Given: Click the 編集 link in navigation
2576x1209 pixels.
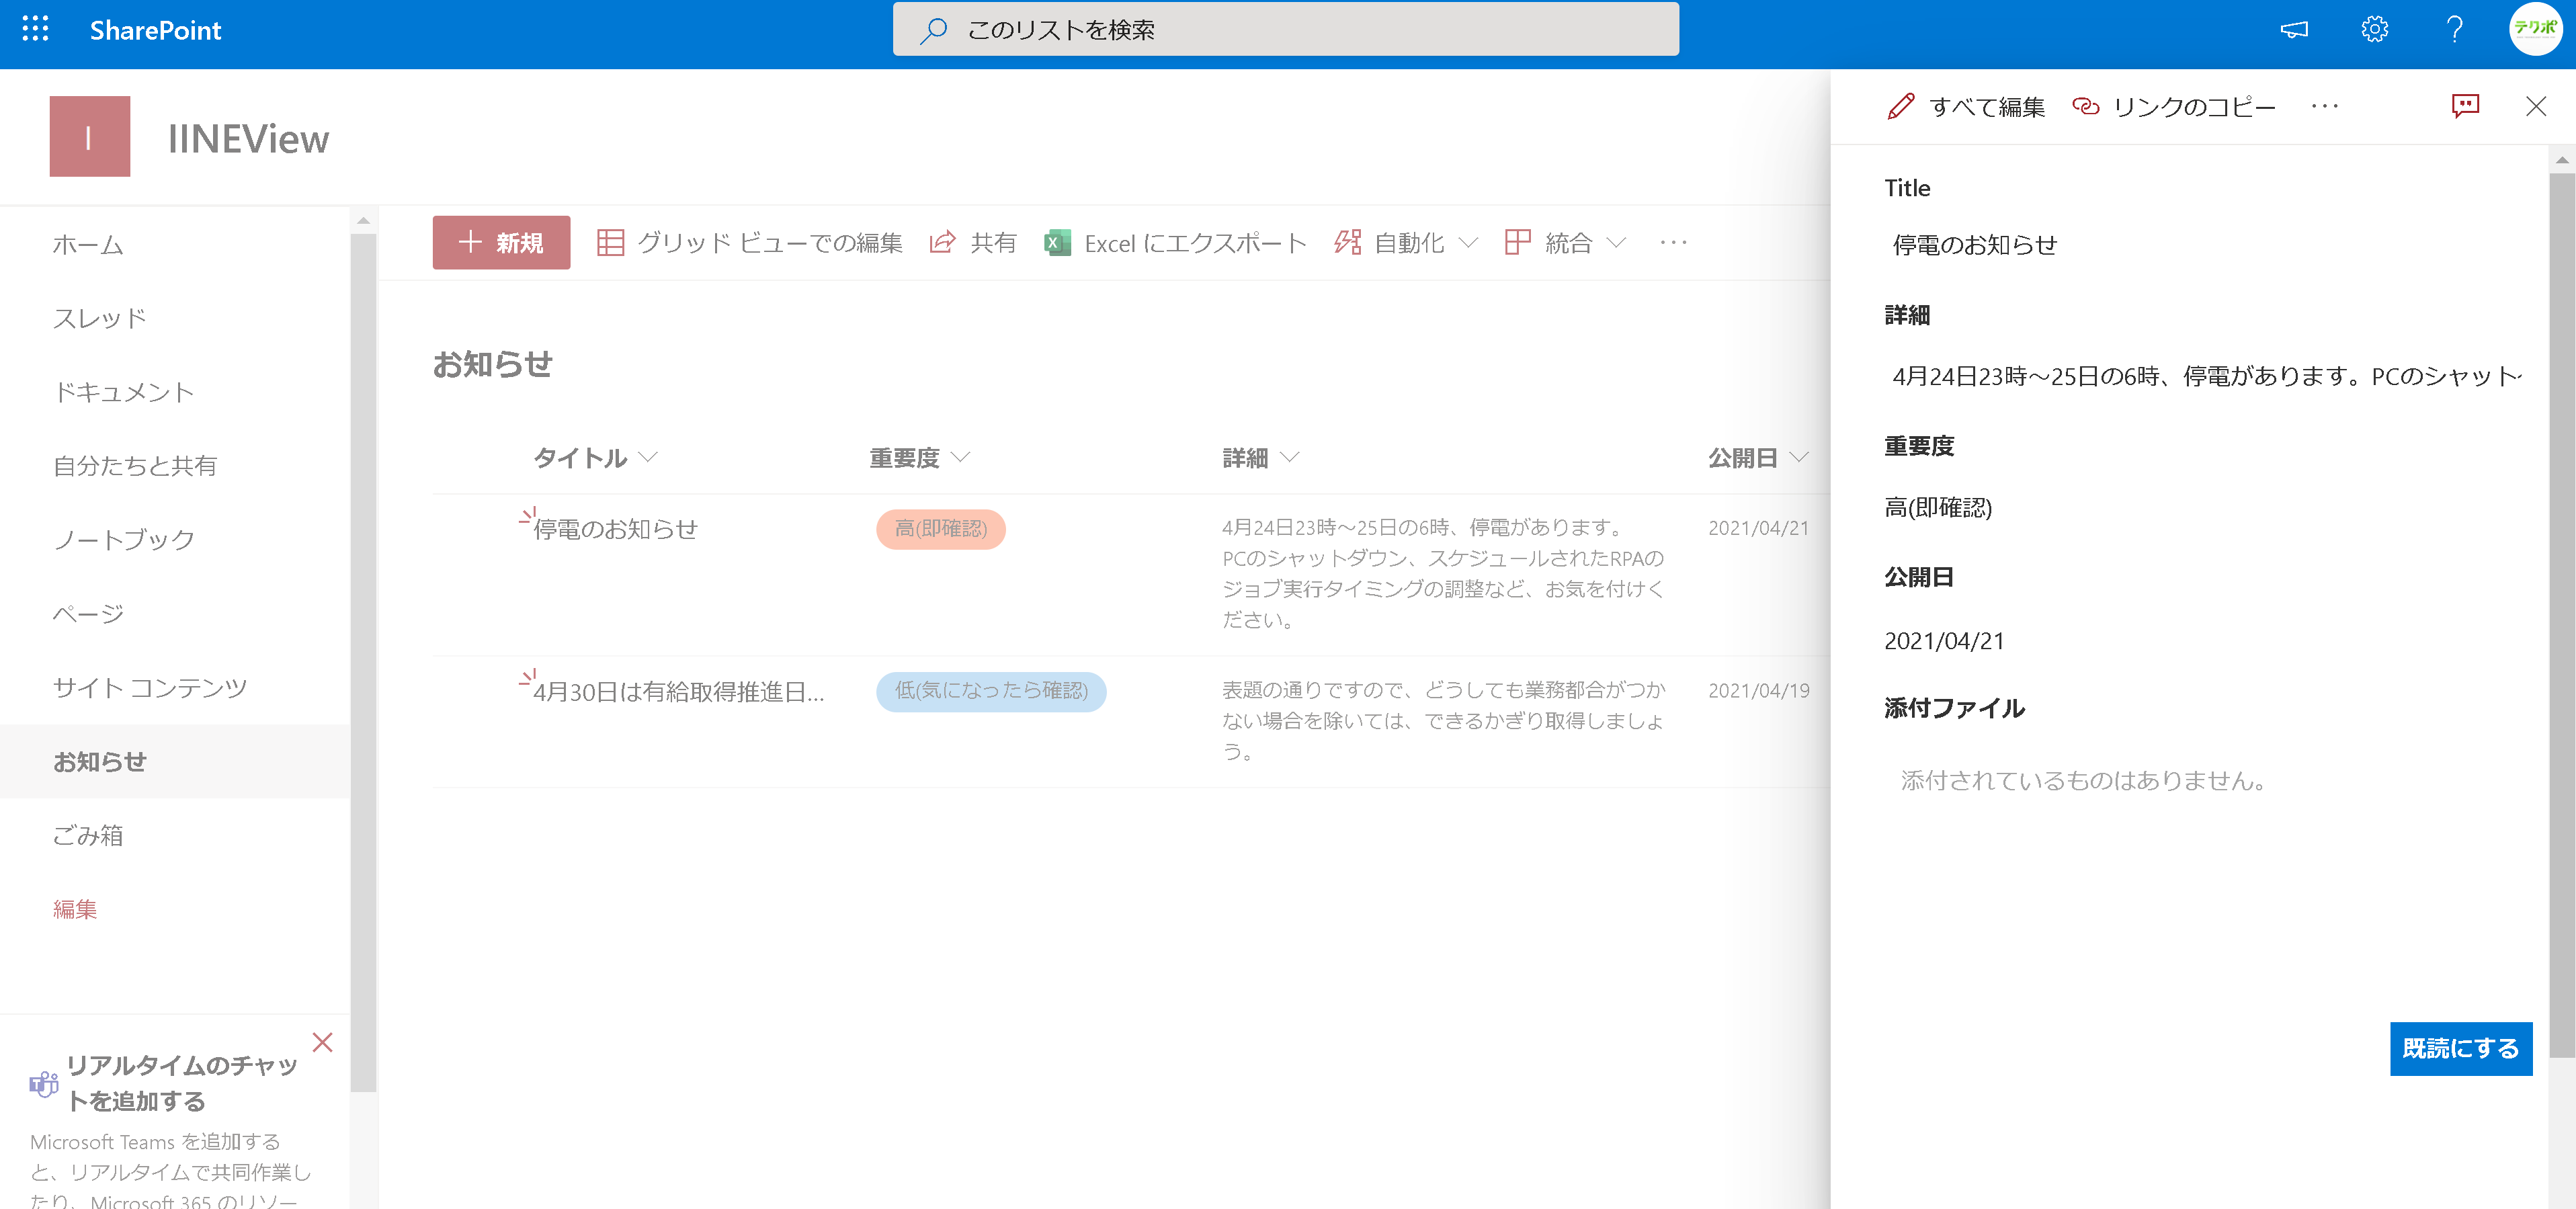Looking at the screenshot, I should click(x=75, y=909).
